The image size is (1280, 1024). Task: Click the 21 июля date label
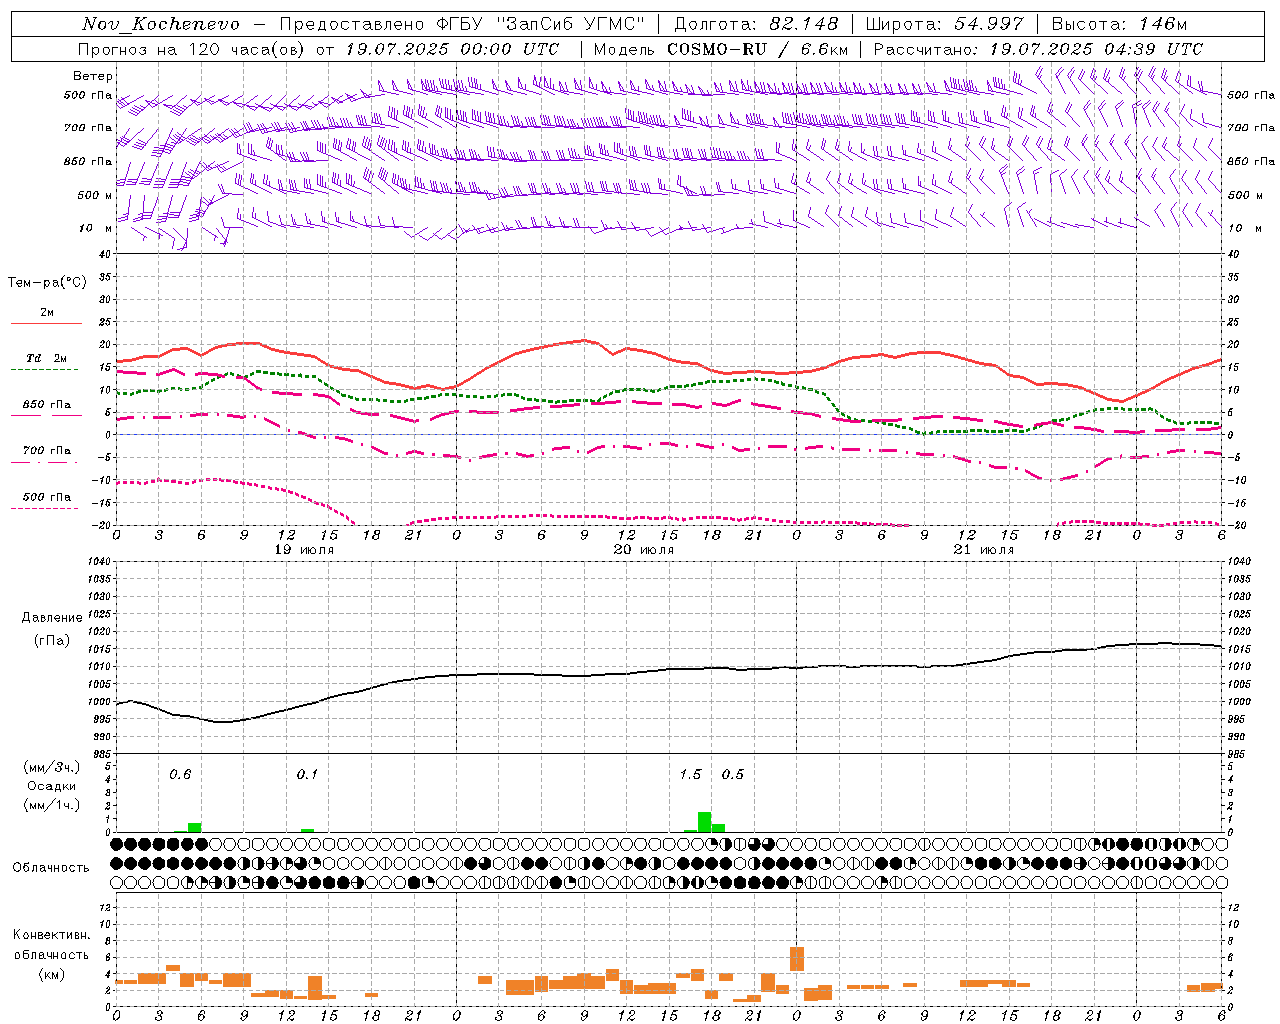click(x=983, y=549)
